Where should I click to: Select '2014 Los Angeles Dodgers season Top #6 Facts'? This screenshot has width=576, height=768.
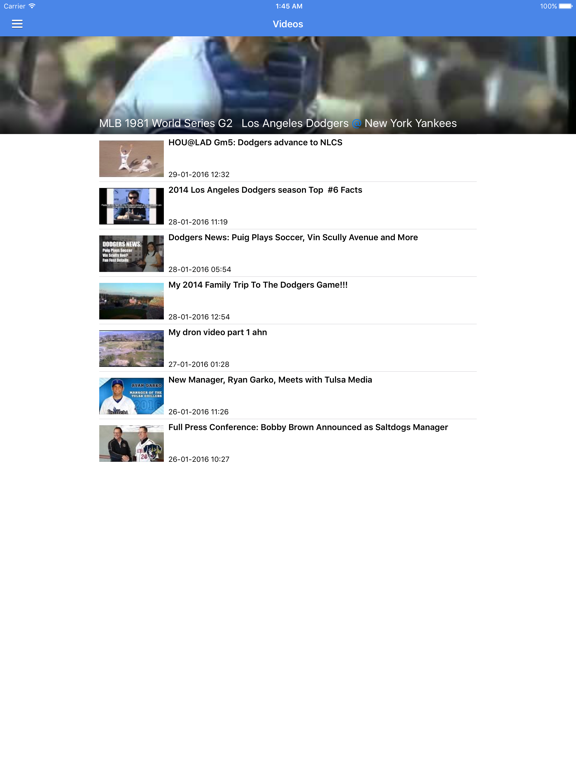click(265, 190)
